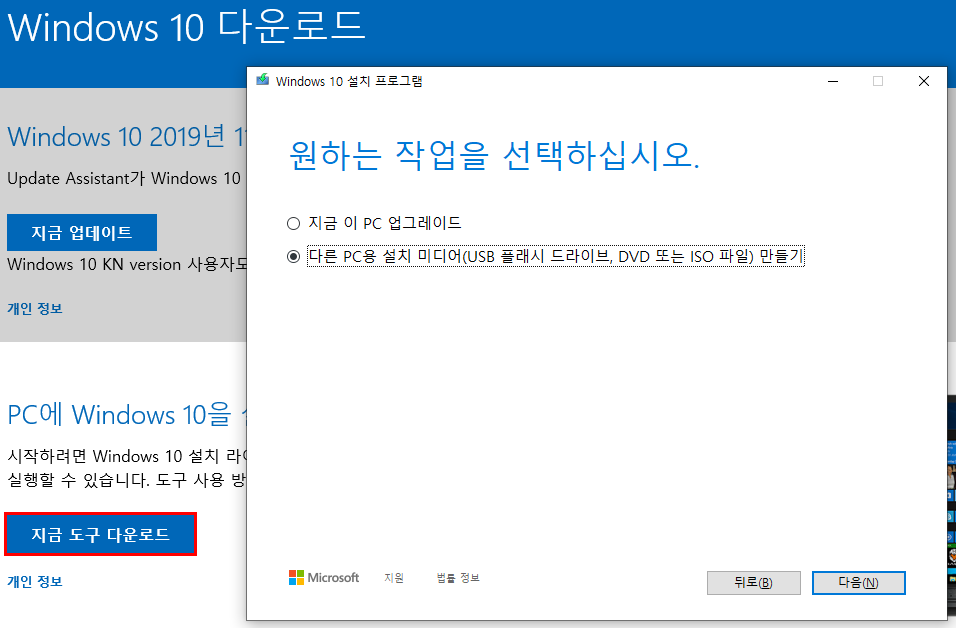Click the Microsoft logo in setup dialog
The width and height of the screenshot is (956, 628).
(324, 577)
